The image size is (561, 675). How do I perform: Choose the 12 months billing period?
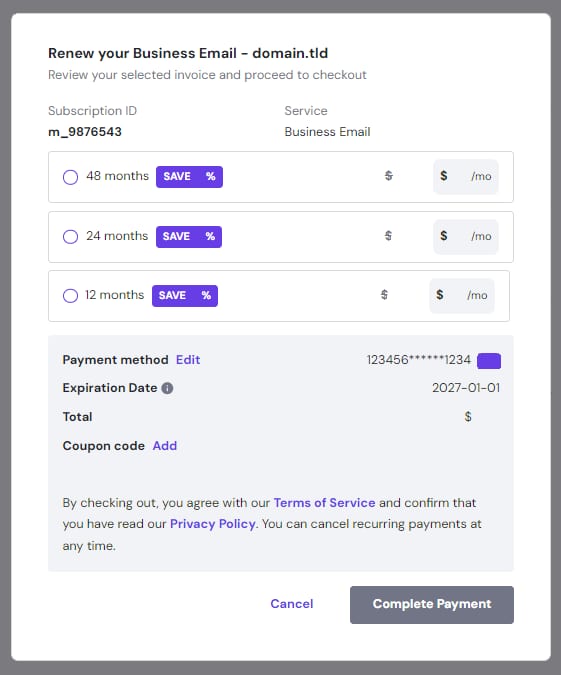click(x=71, y=296)
